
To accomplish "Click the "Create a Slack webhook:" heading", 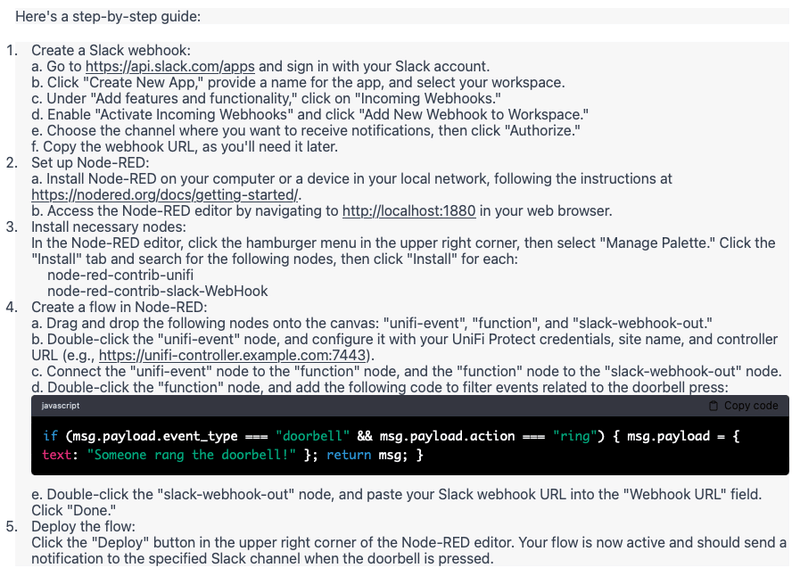I will pos(111,51).
